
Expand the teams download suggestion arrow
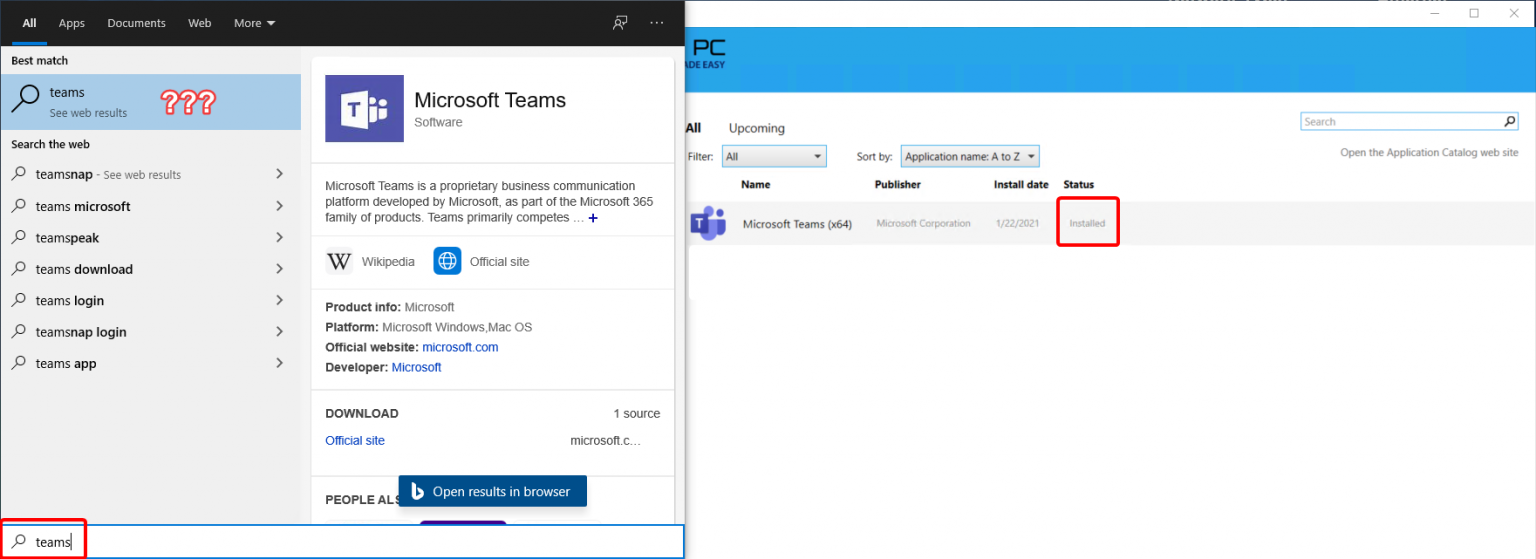[x=279, y=269]
